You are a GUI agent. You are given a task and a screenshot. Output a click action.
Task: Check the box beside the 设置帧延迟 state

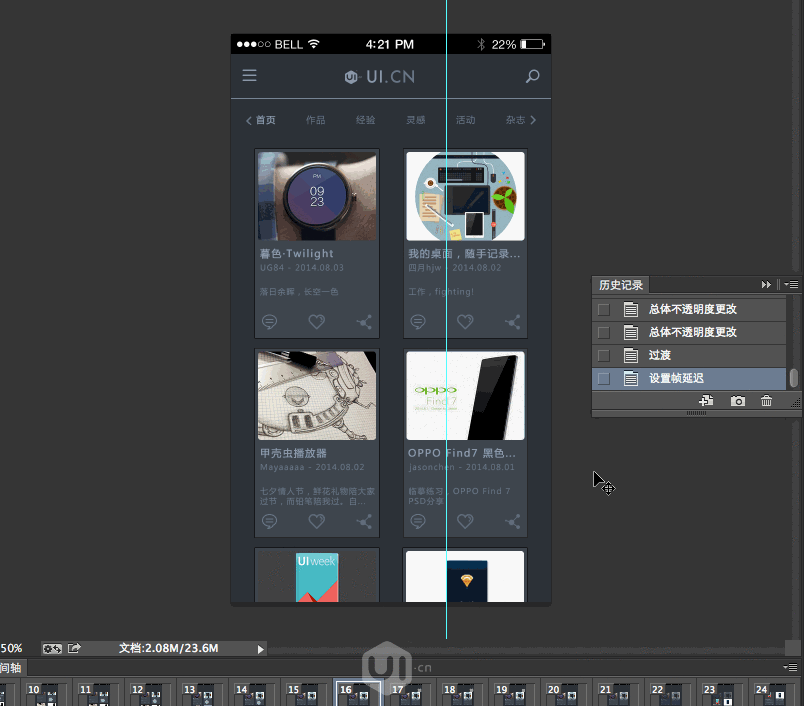pos(603,378)
